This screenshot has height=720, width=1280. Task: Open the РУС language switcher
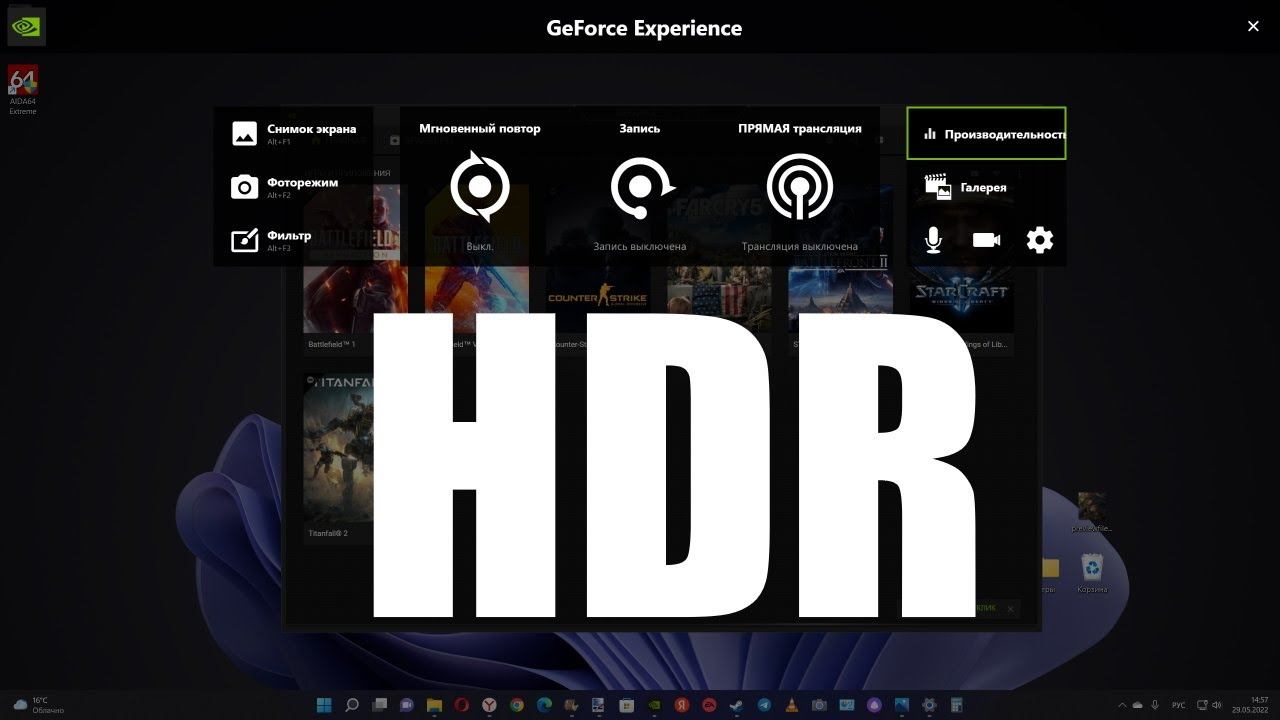tap(1179, 705)
